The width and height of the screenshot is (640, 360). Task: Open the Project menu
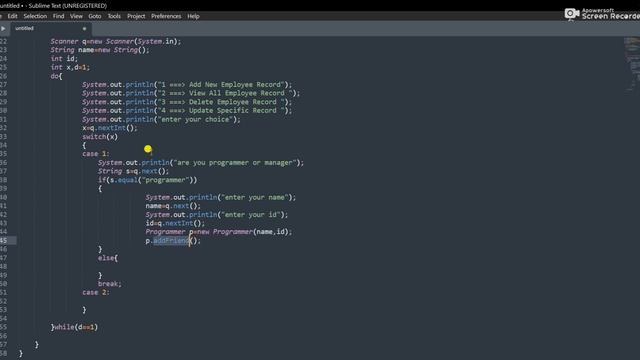(136, 16)
